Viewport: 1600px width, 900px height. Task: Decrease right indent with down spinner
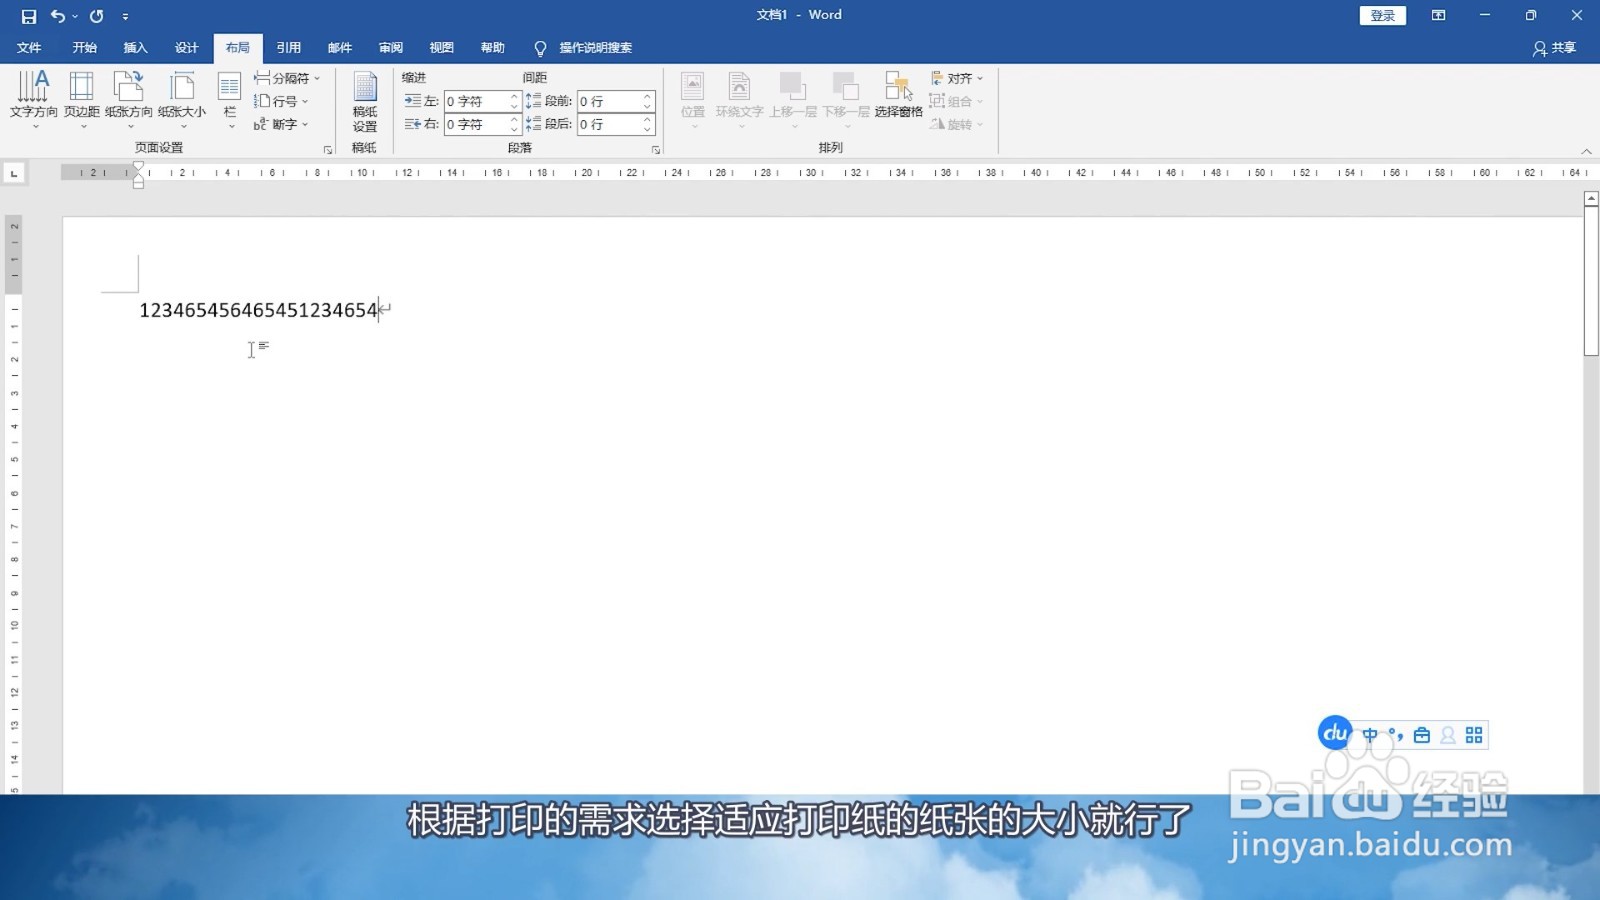tap(514, 129)
